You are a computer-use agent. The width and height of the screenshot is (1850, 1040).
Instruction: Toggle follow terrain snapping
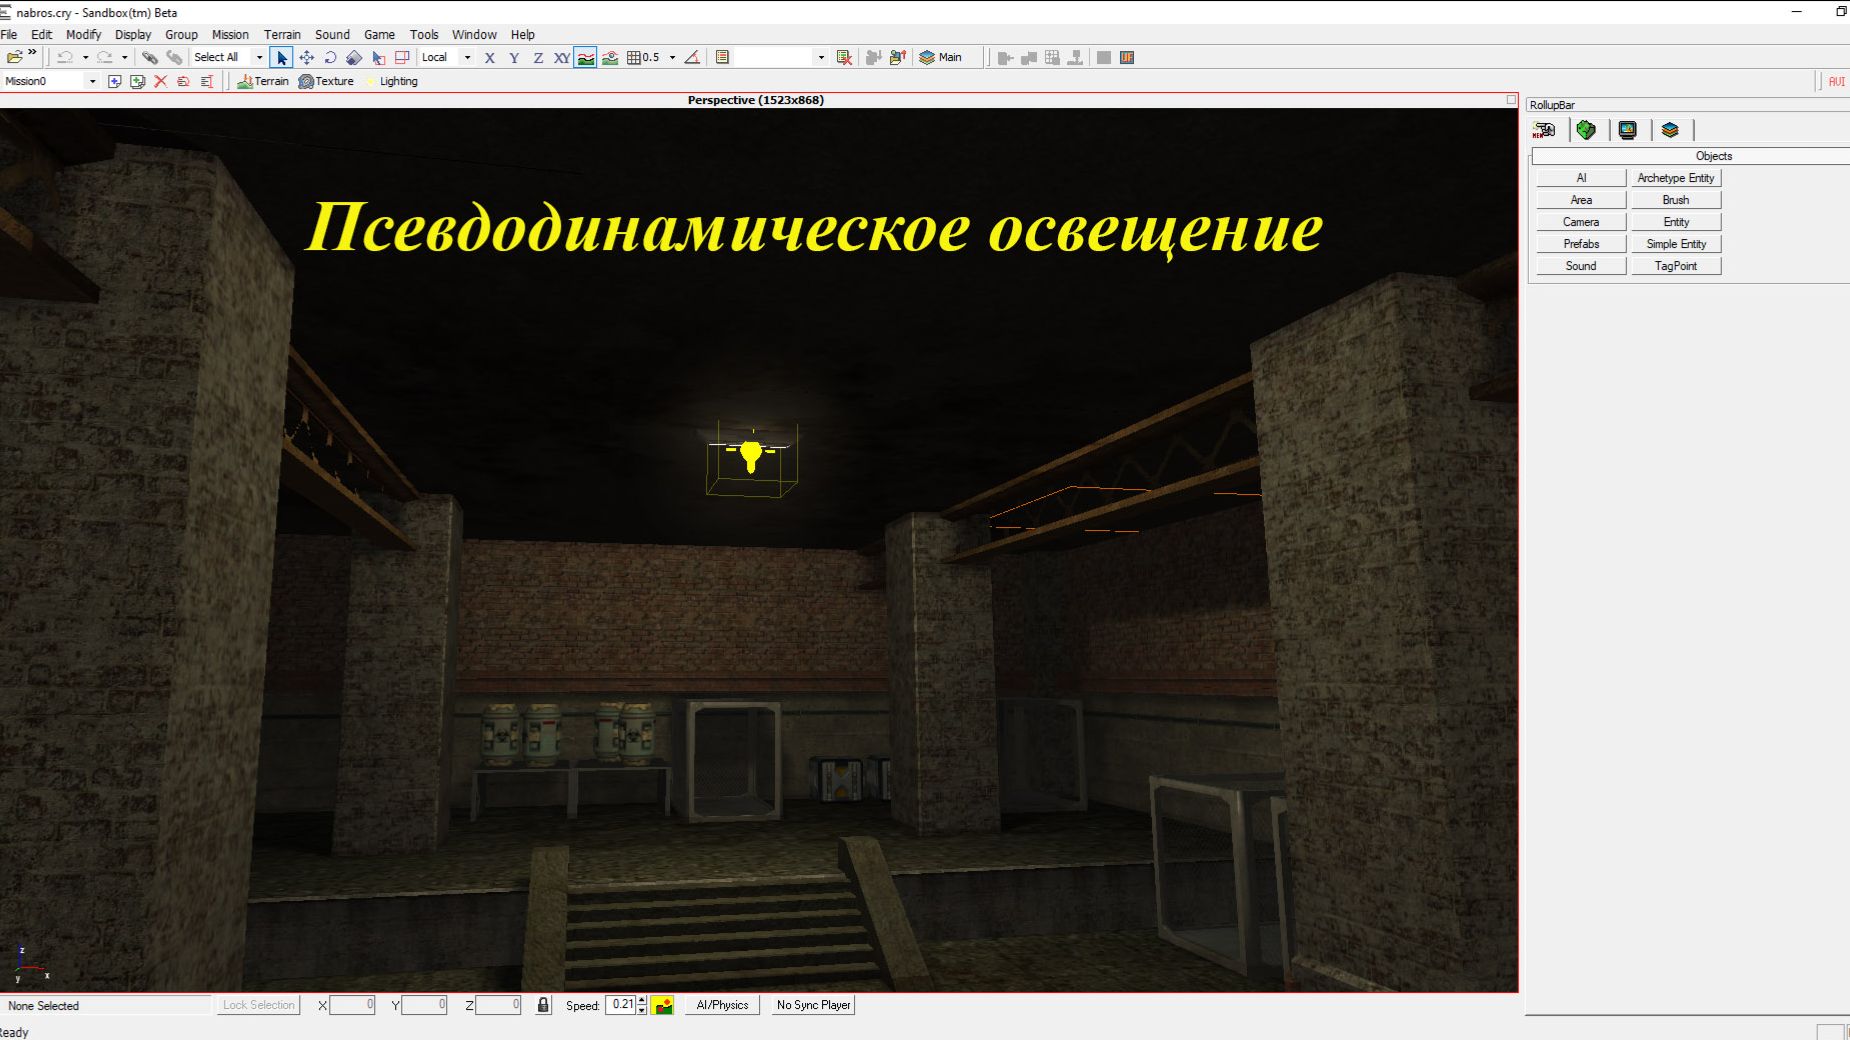pyautogui.click(x=585, y=57)
